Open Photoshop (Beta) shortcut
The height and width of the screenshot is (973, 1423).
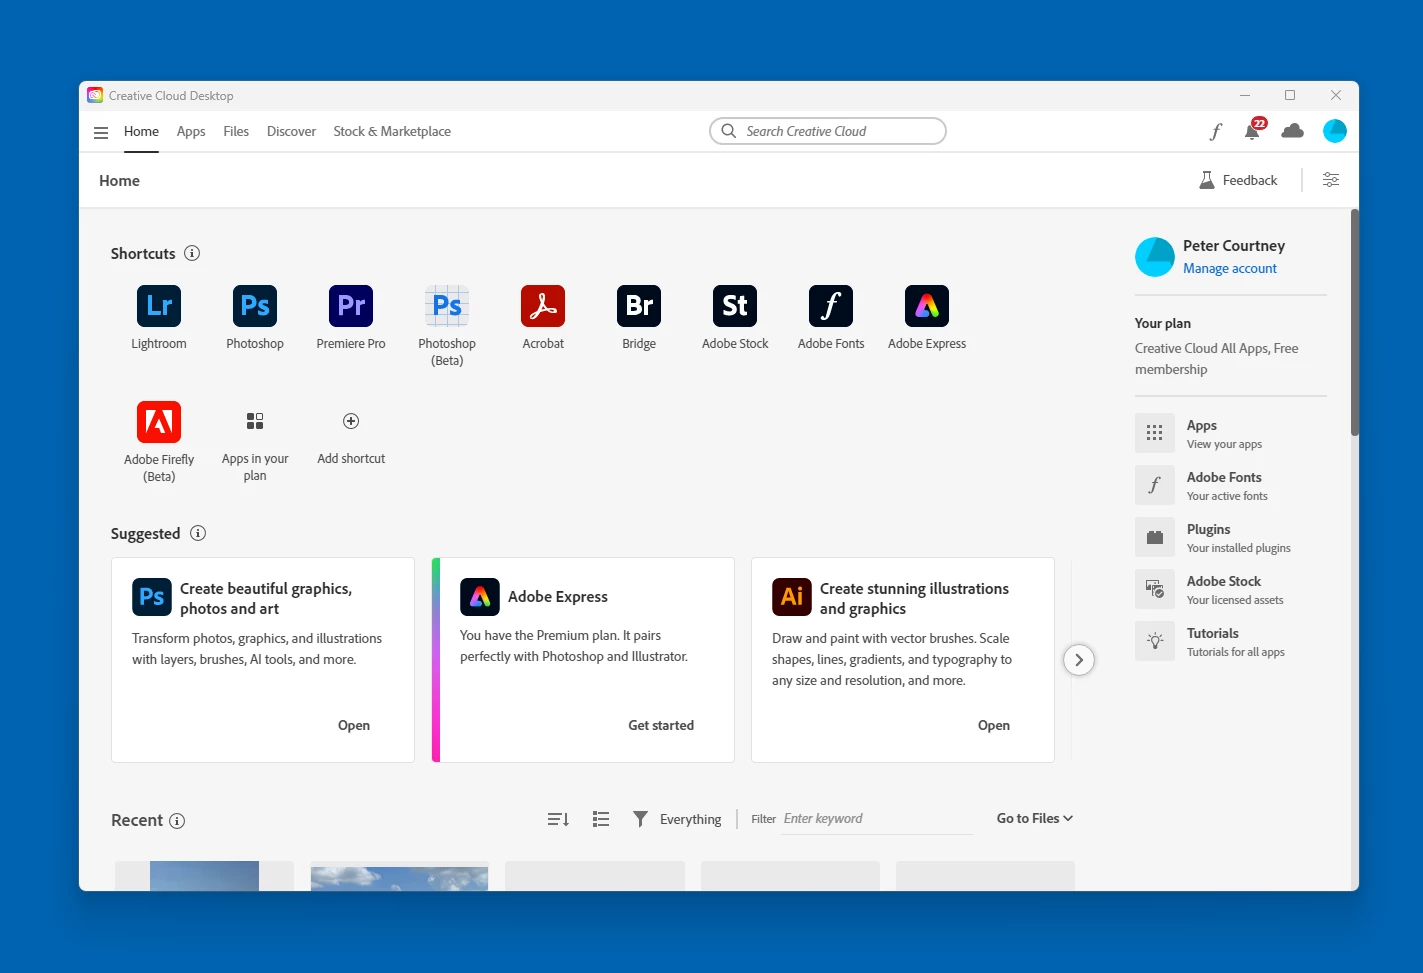point(447,306)
